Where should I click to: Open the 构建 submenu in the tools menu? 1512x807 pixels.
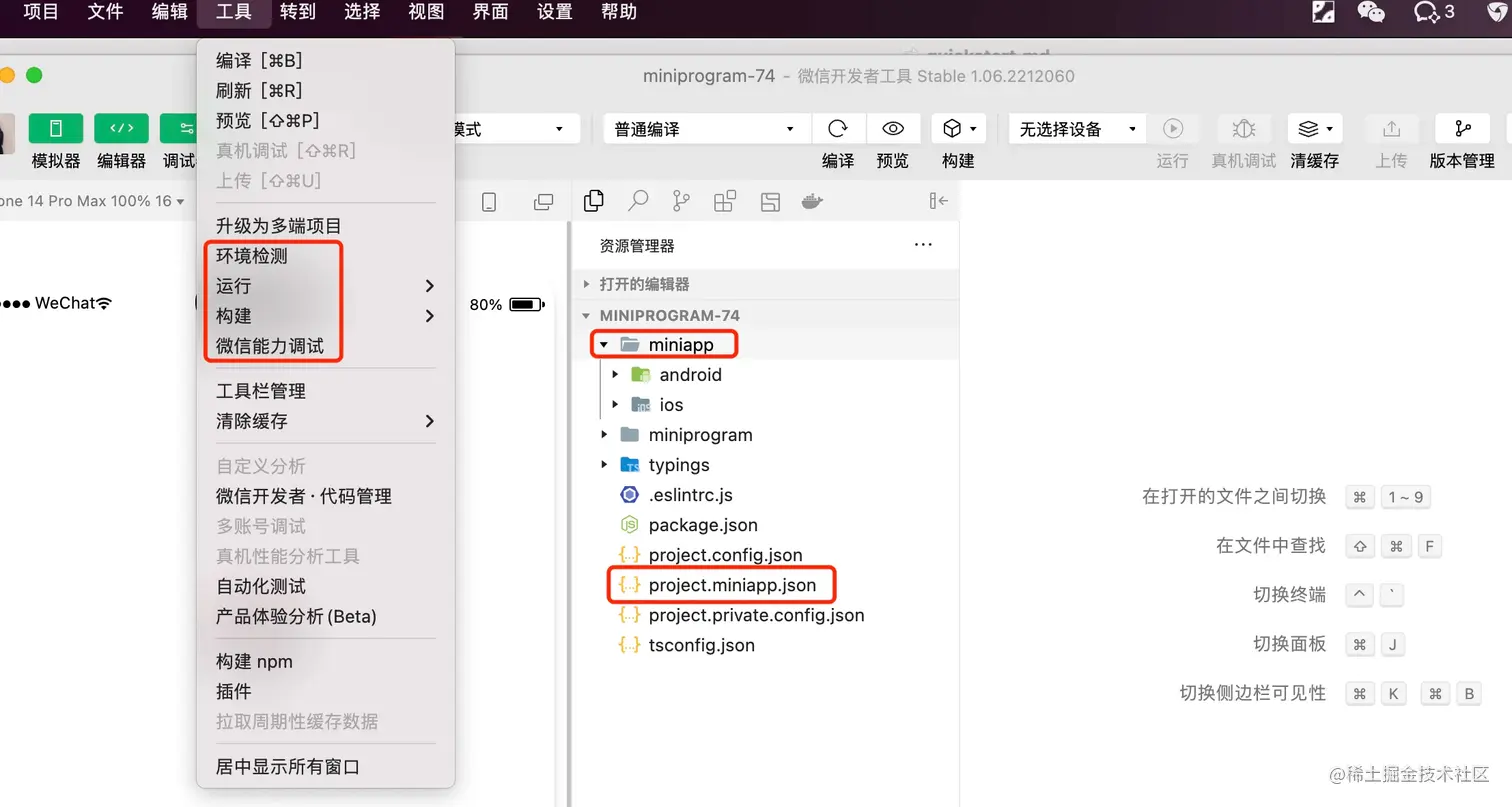pos(326,316)
